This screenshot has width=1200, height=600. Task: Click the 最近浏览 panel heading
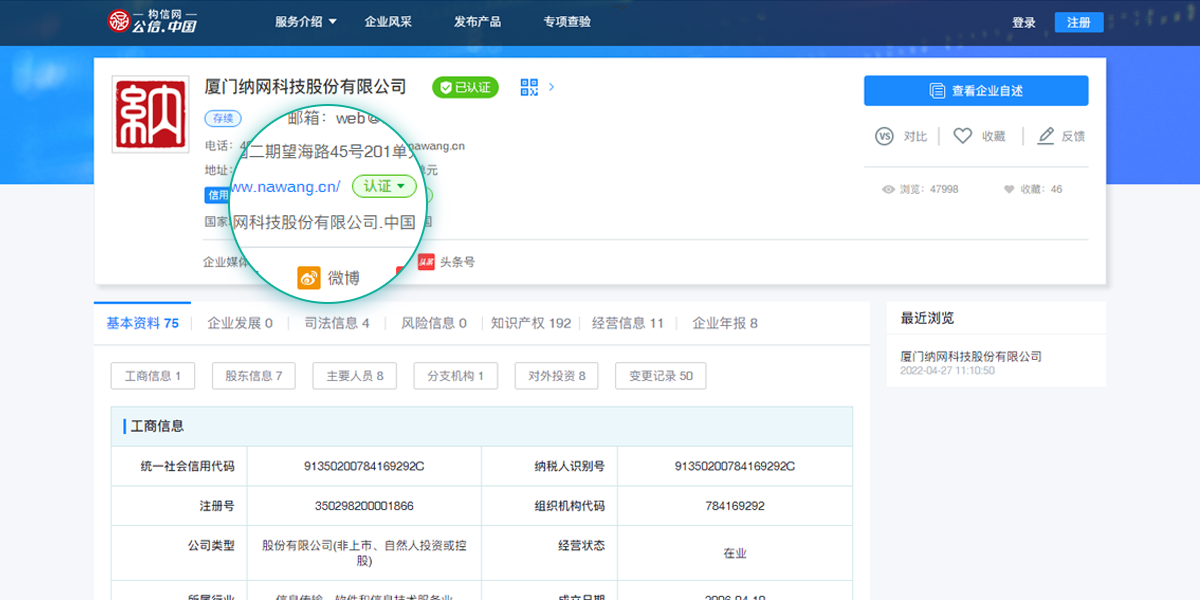[927, 318]
